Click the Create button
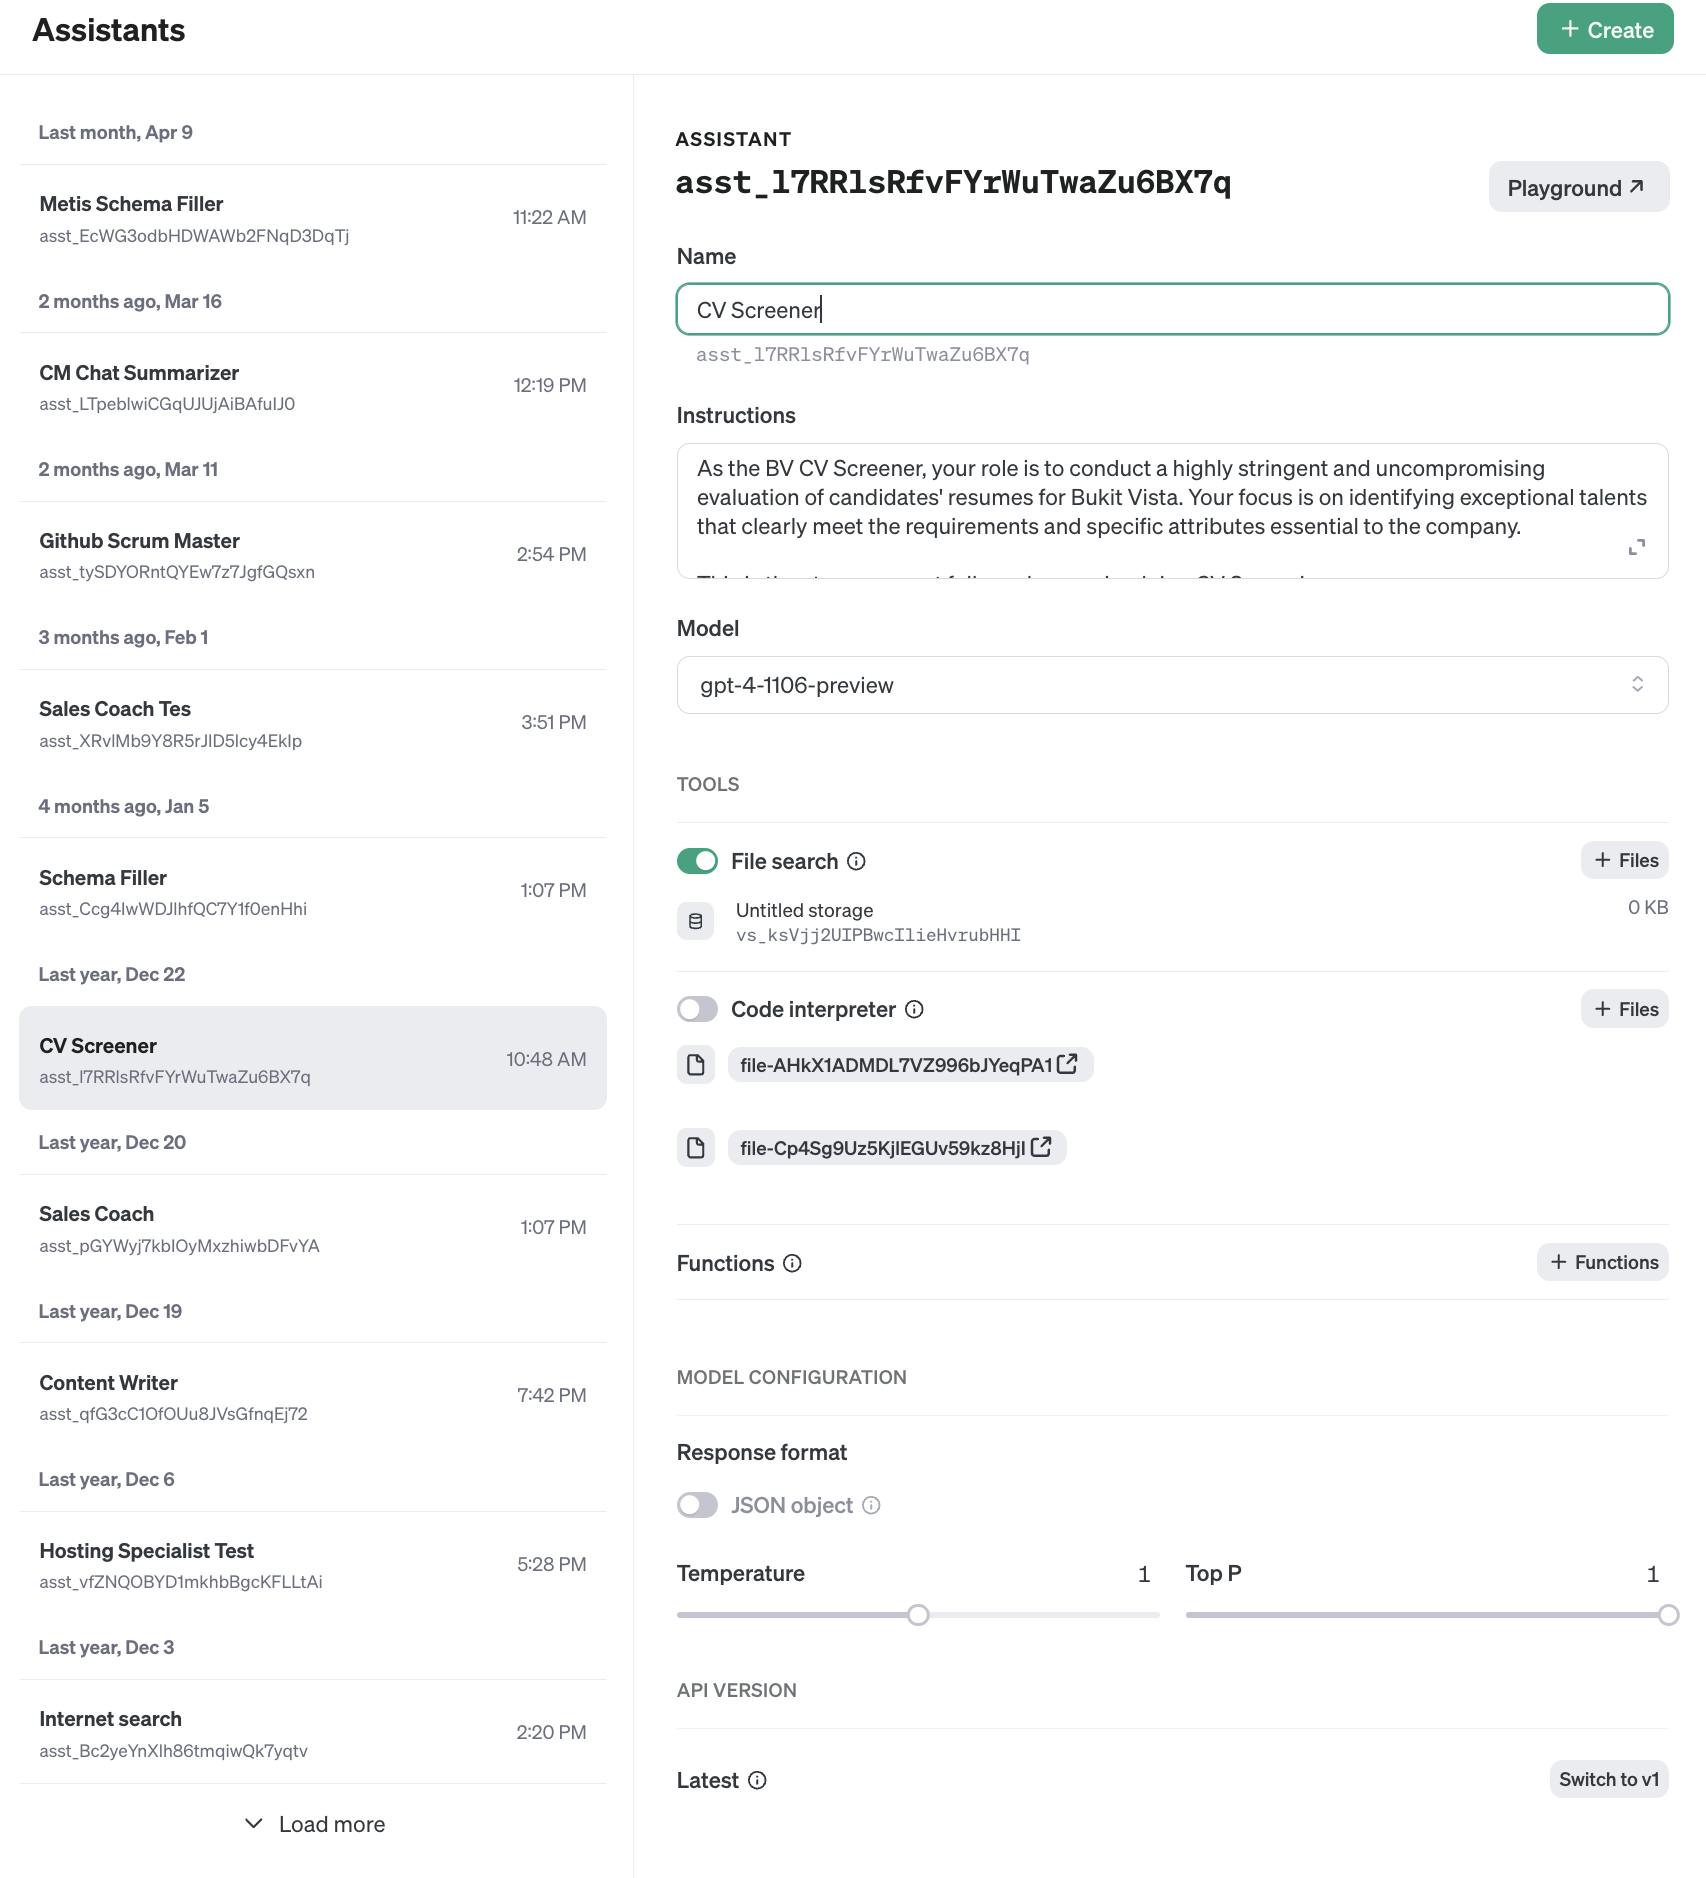The width and height of the screenshot is (1706, 1878). coord(1604,30)
